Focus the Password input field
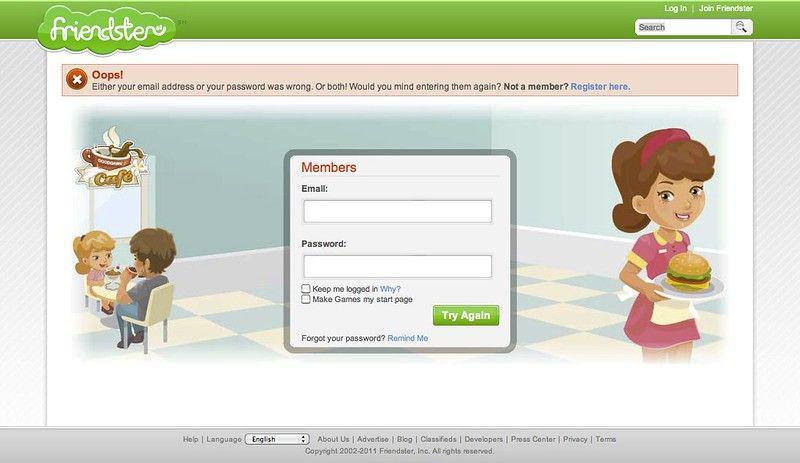Image resolution: width=800 pixels, height=463 pixels. pyautogui.click(x=397, y=266)
